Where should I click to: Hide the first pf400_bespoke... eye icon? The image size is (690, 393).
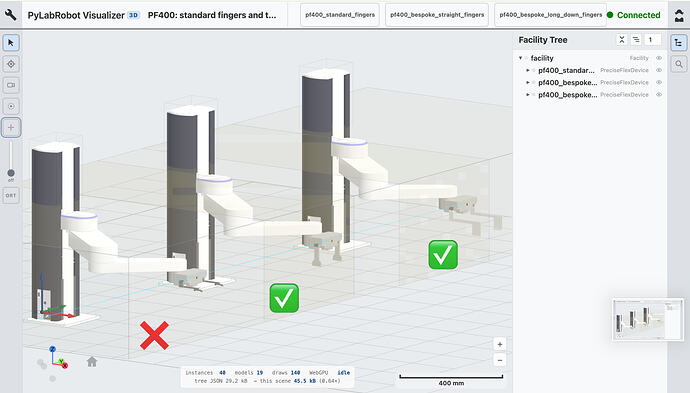tap(659, 82)
